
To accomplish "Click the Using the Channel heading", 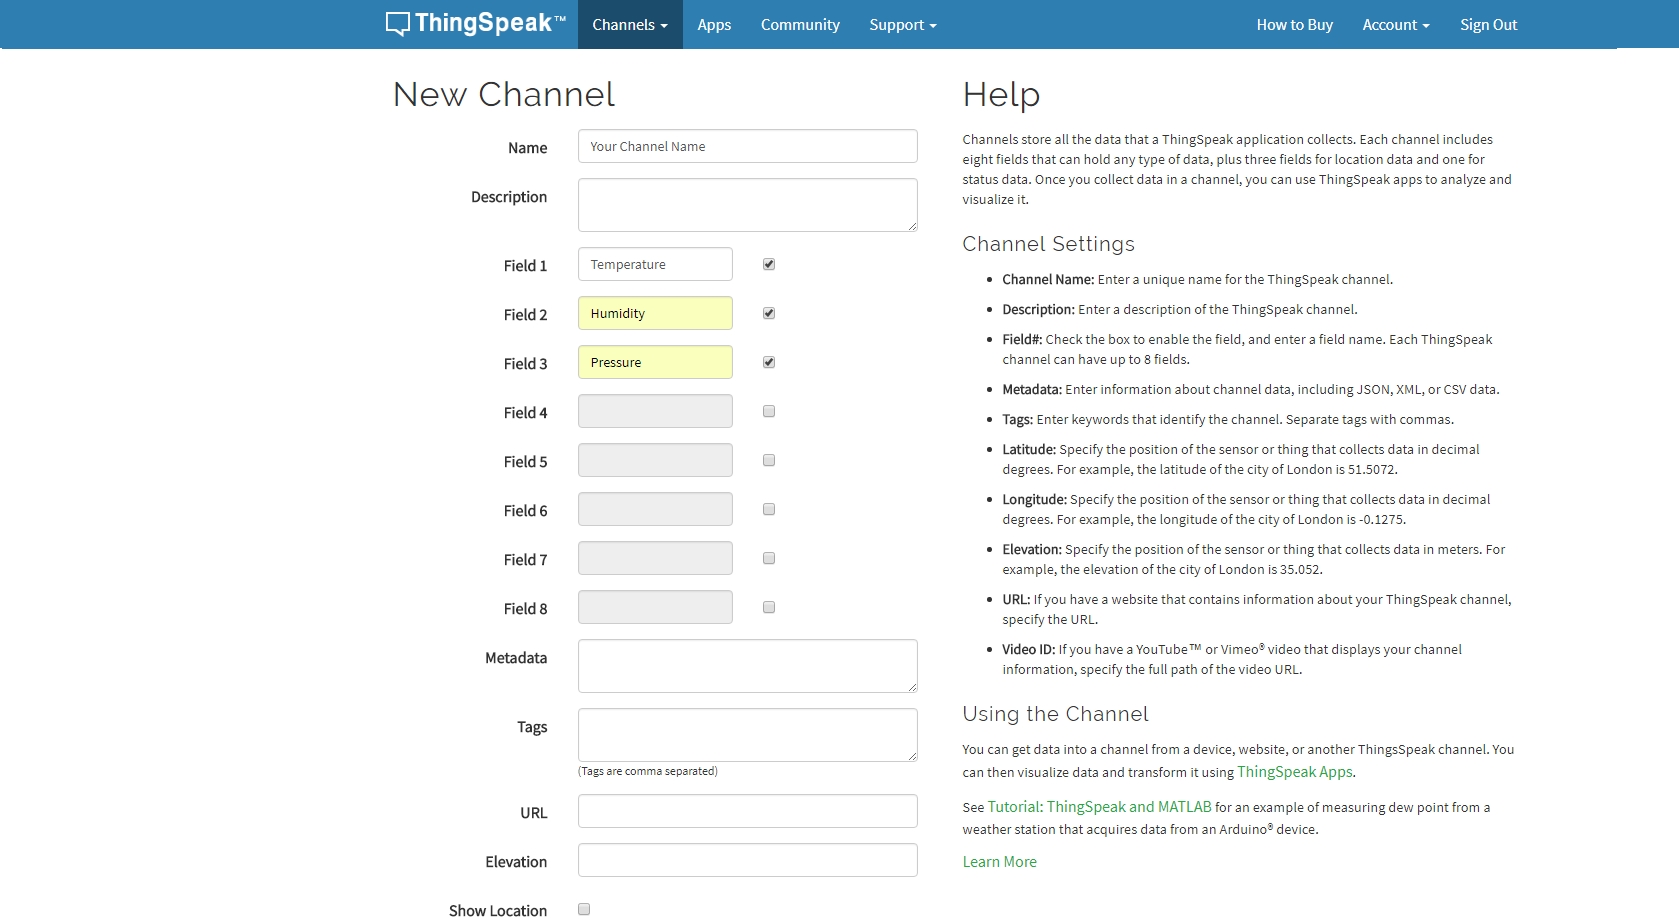I will pos(1055,714).
